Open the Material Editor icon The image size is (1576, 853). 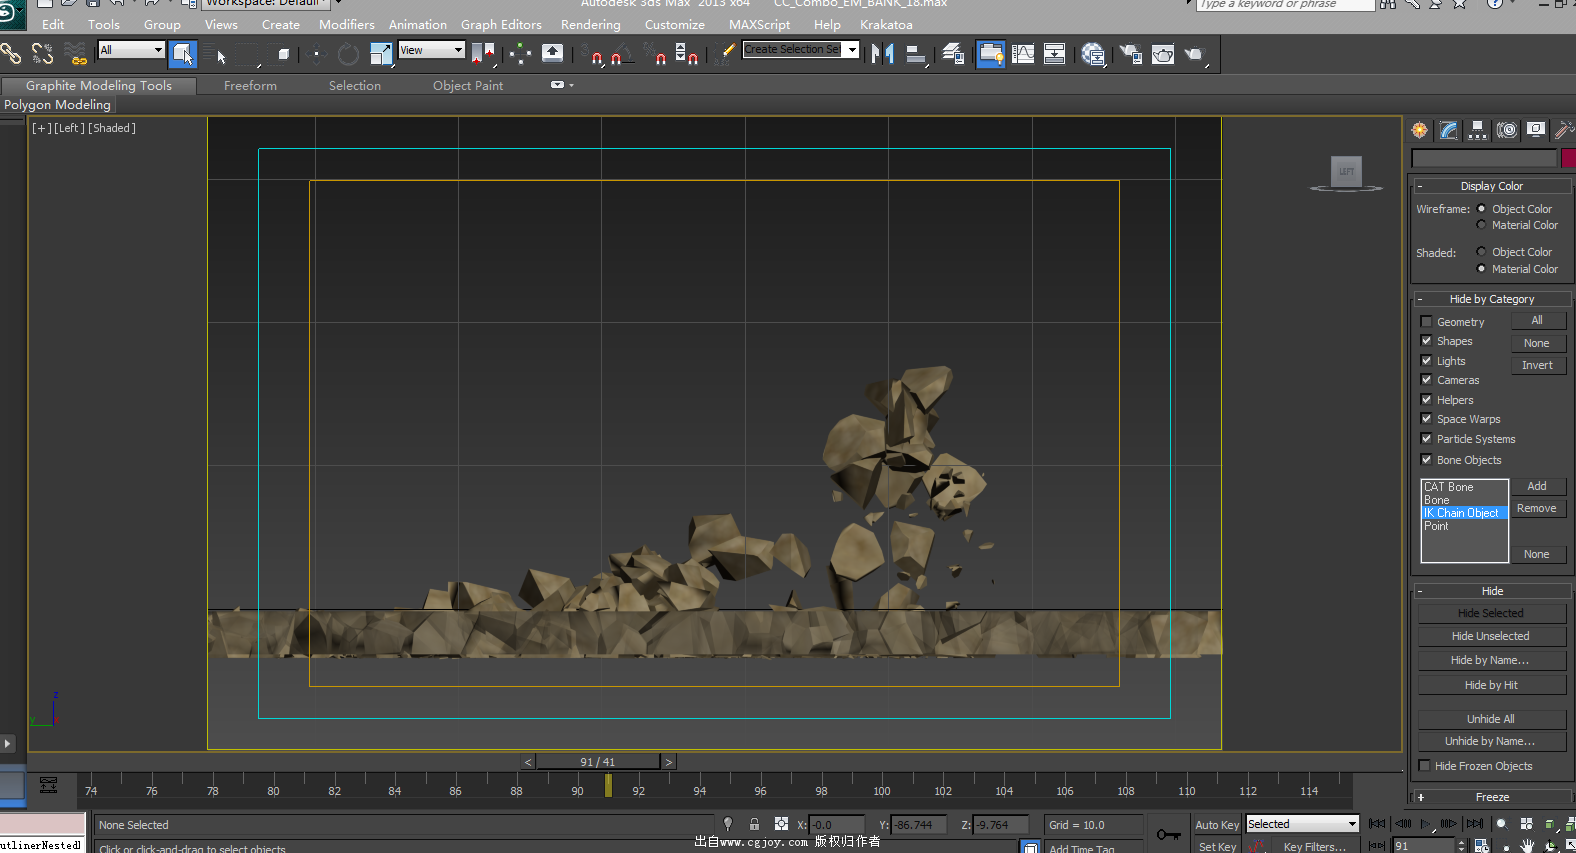[1093, 54]
